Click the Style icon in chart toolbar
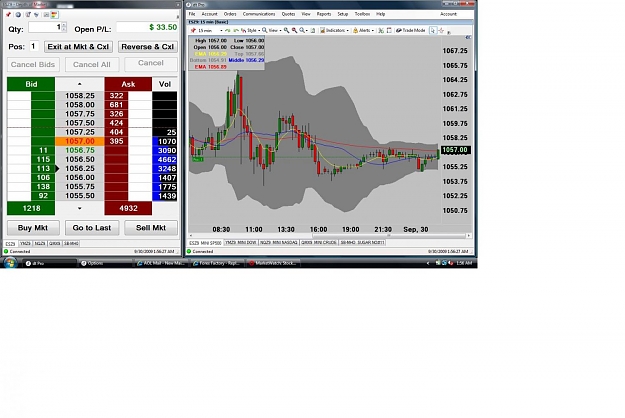625x418 pixels. click(244, 30)
